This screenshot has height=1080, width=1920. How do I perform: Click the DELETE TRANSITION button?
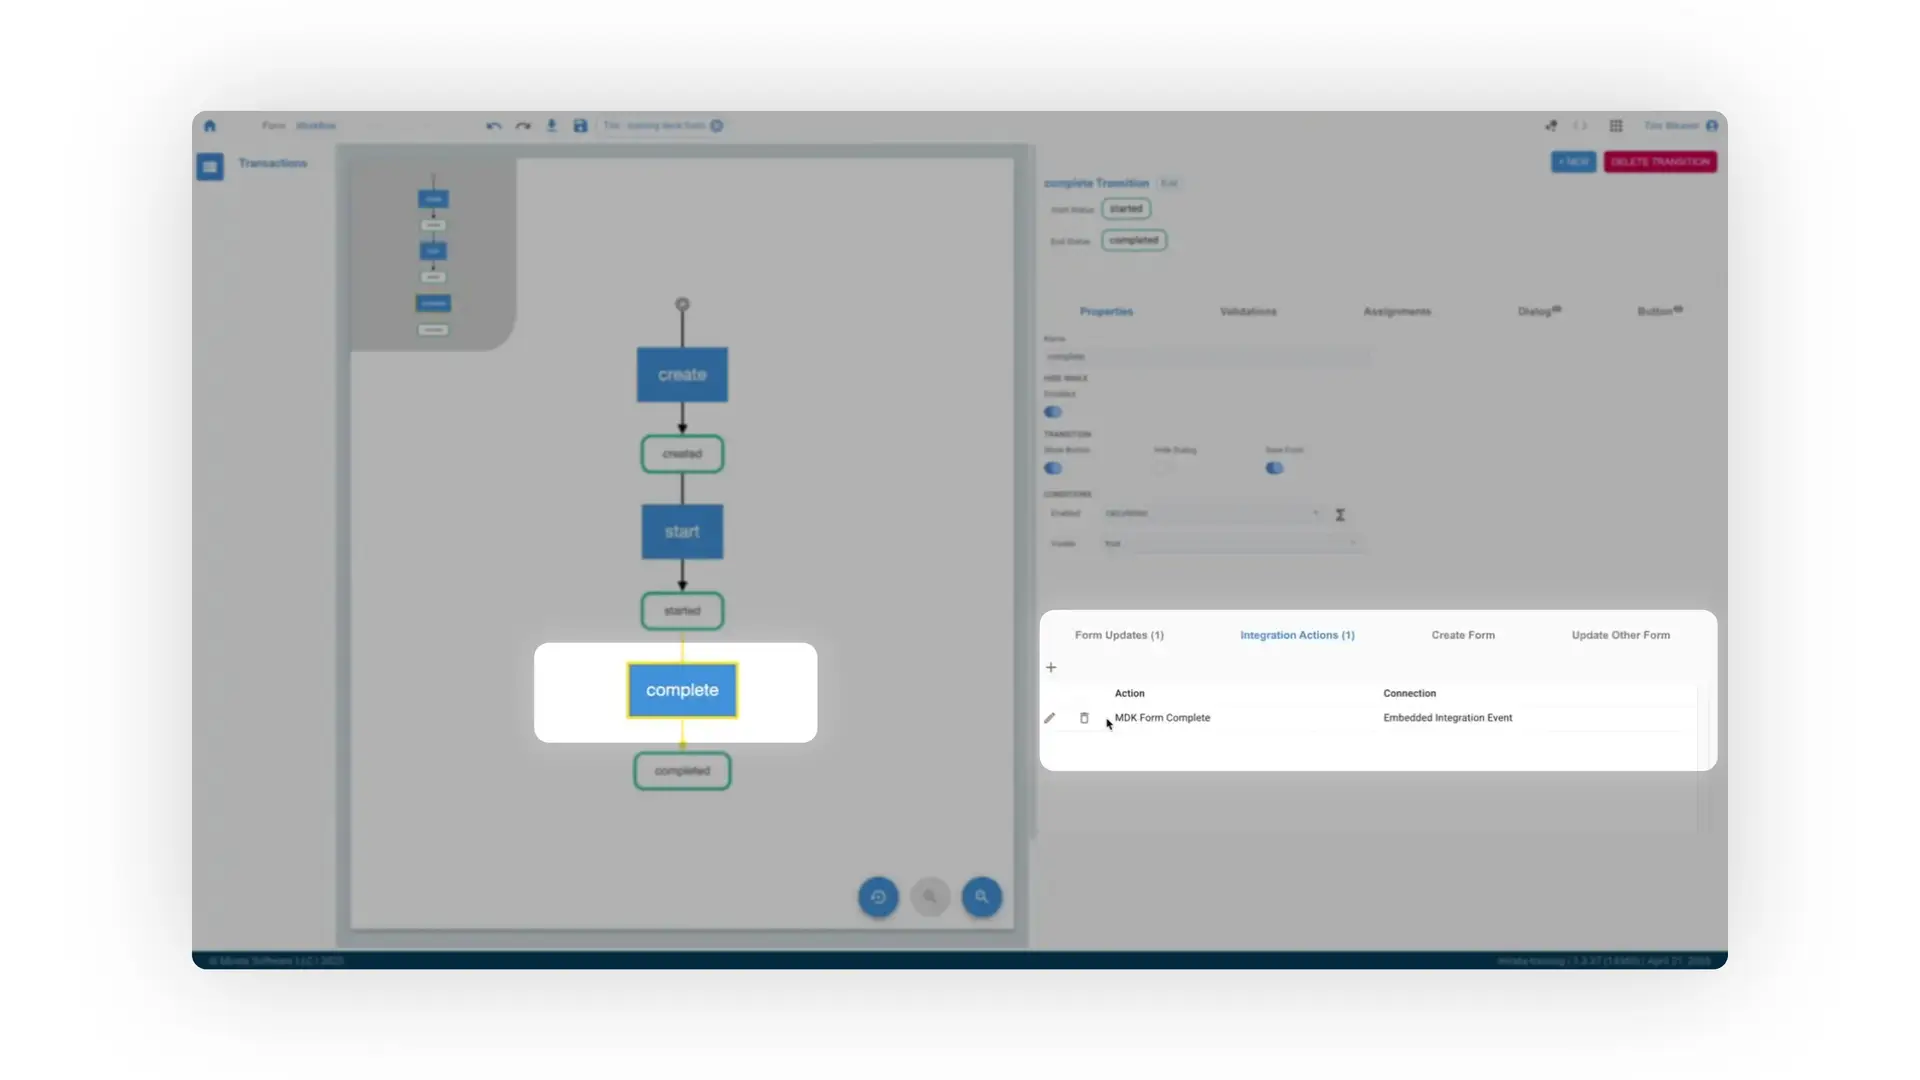click(x=1660, y=161)
